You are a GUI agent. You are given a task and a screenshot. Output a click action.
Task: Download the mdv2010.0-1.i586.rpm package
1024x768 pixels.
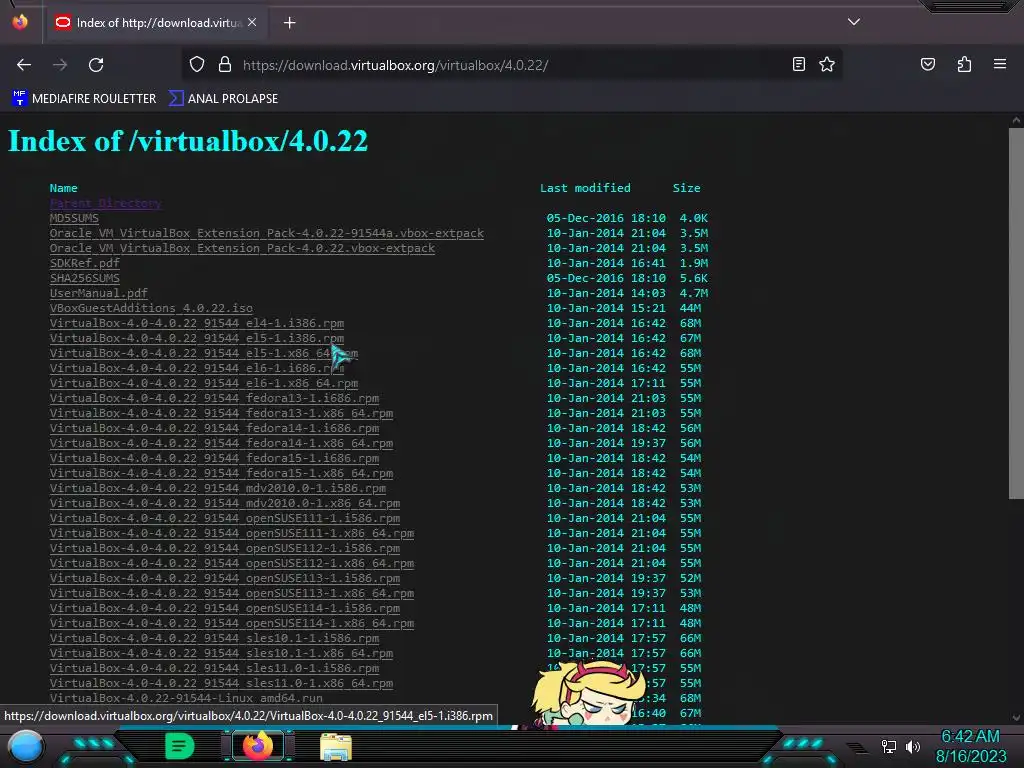pos(217,488)
